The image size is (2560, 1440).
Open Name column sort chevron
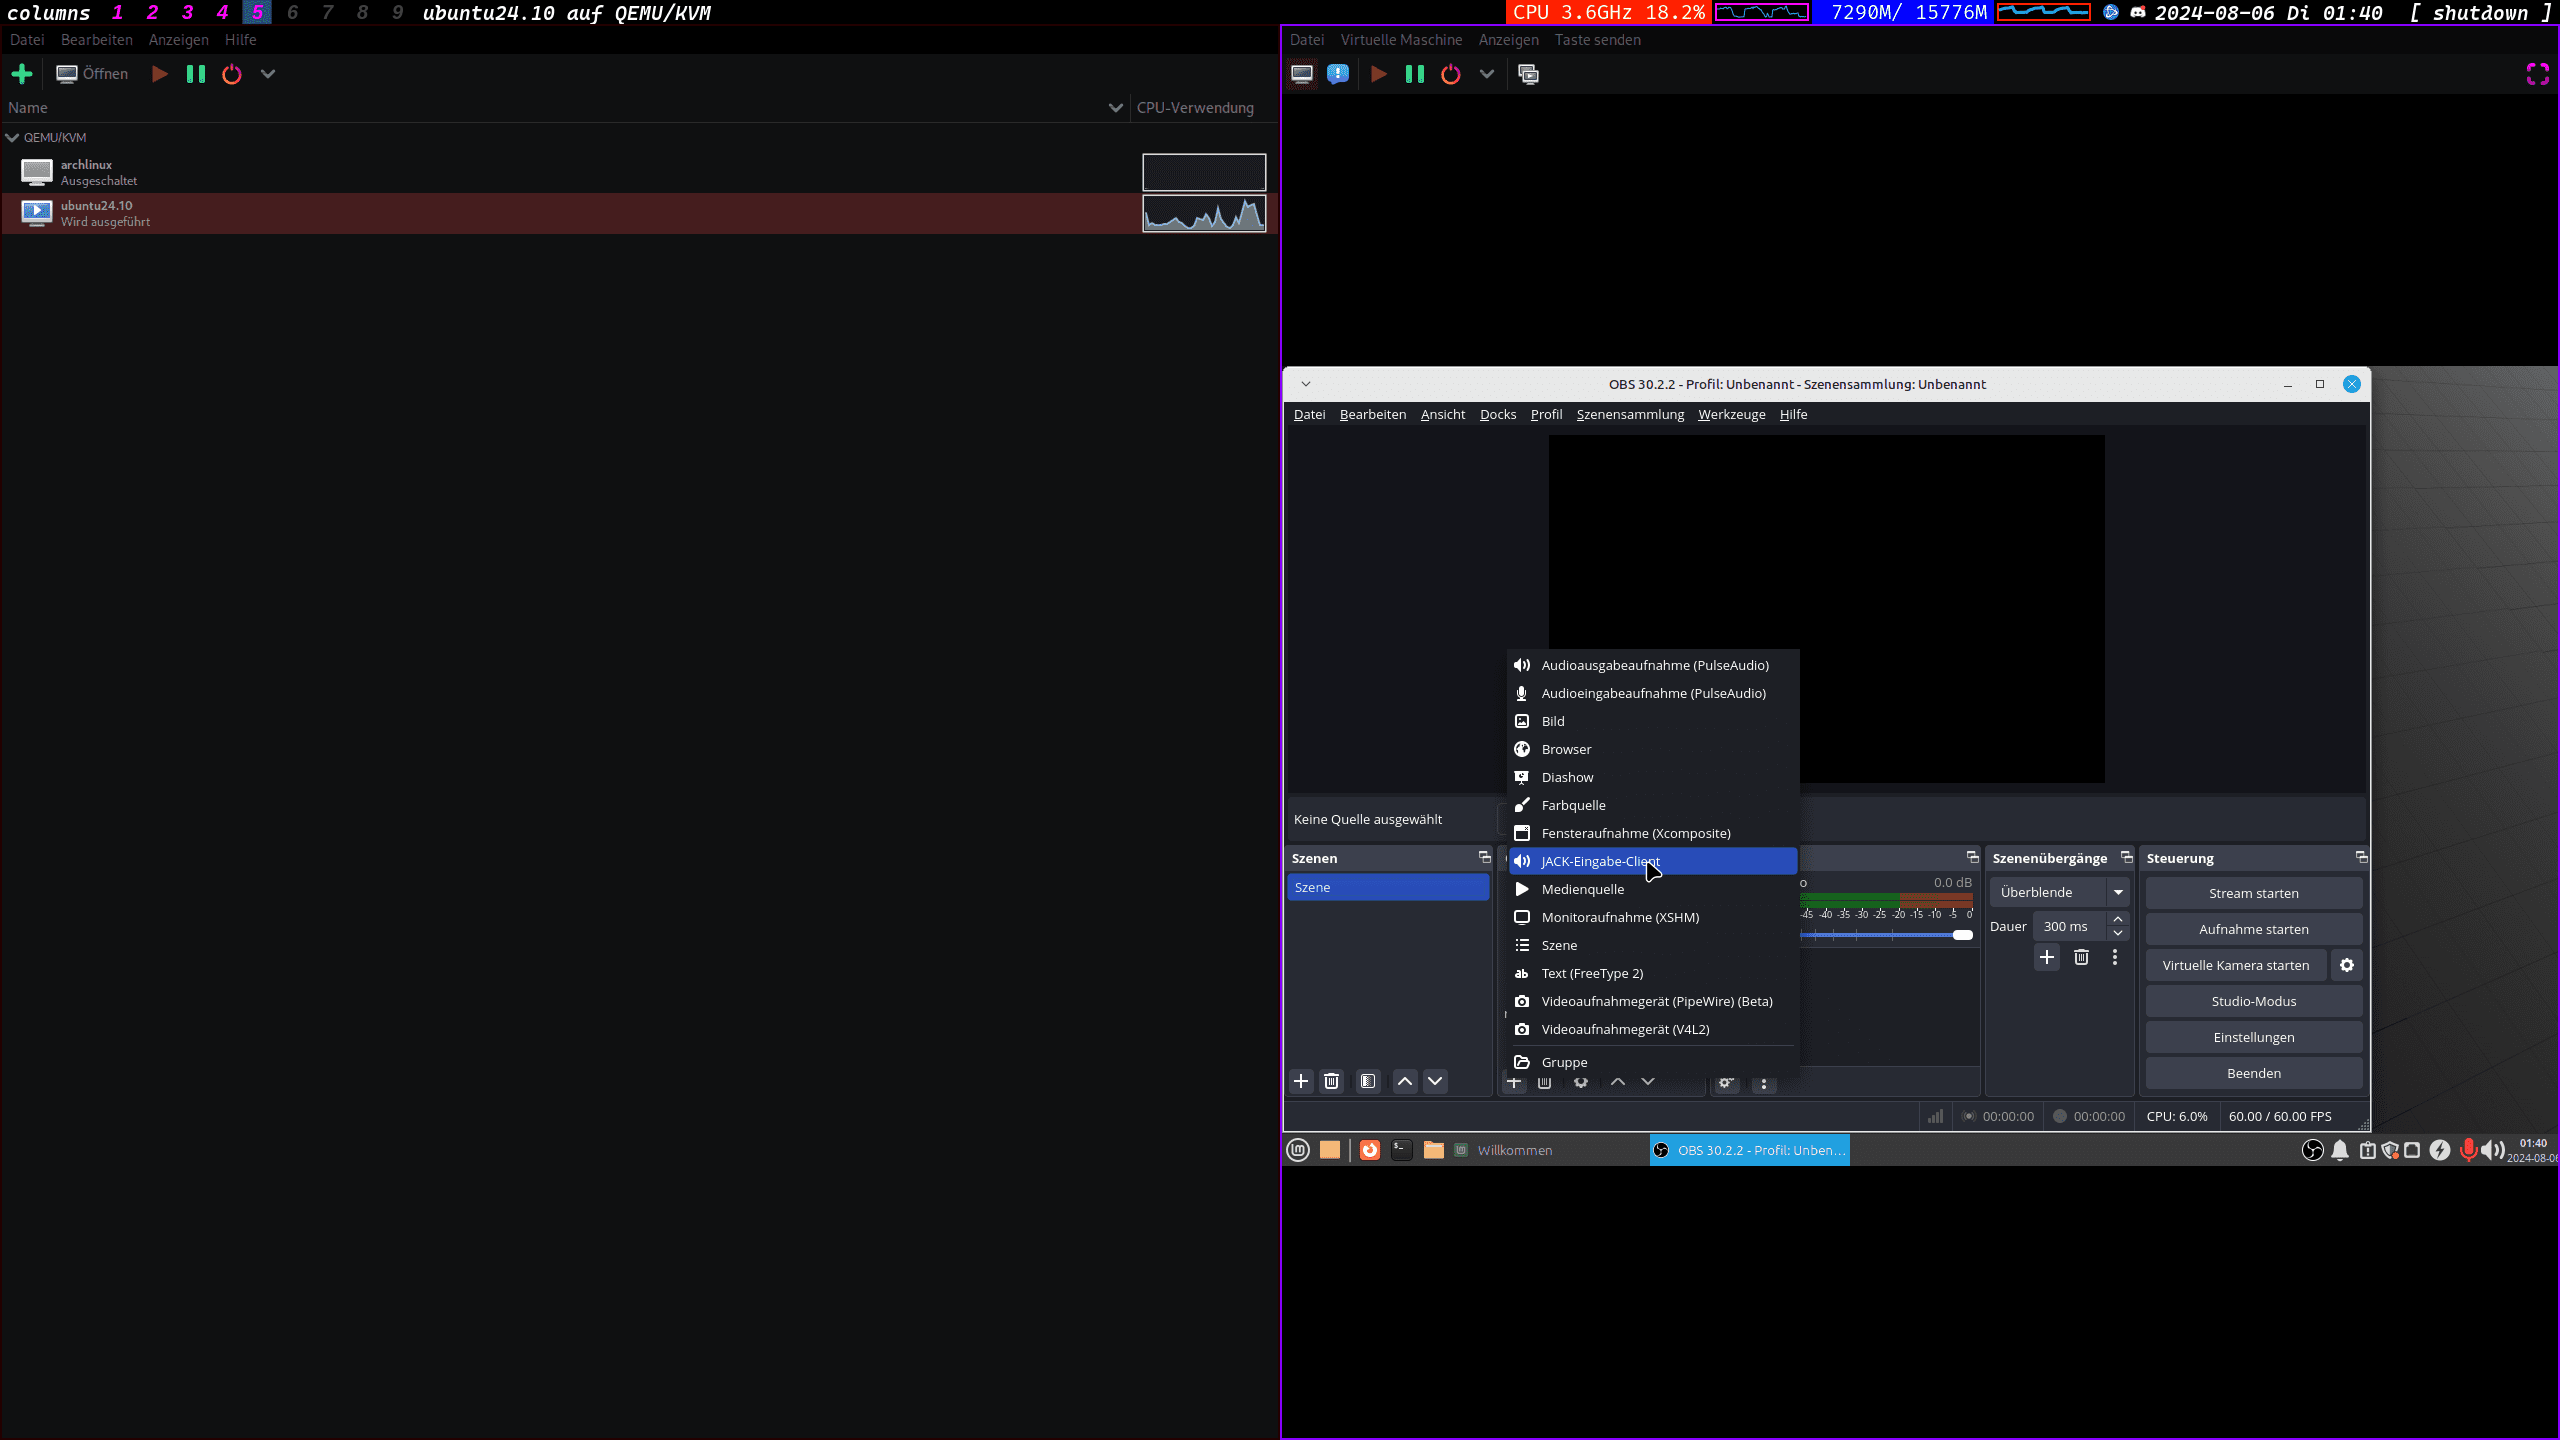point(1116,108)
